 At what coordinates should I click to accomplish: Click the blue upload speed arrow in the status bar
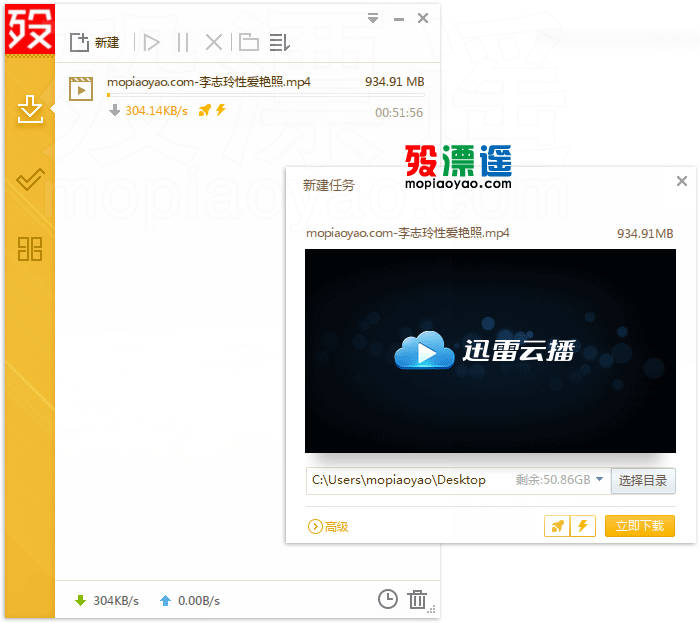tap(165, 600)
